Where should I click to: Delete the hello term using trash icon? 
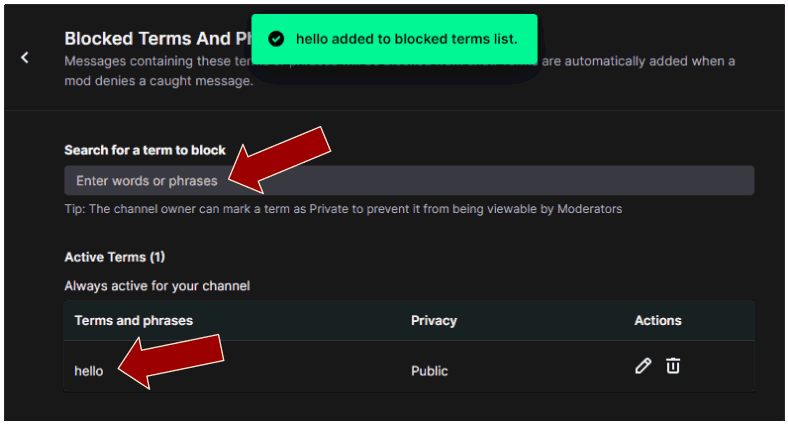coord(673,366)
